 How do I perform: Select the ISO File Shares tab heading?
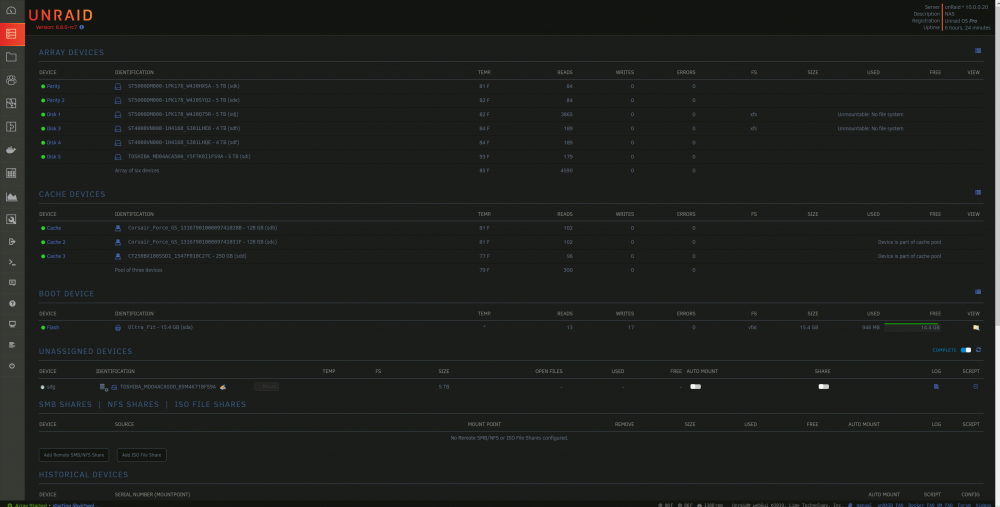pos(210,404)
